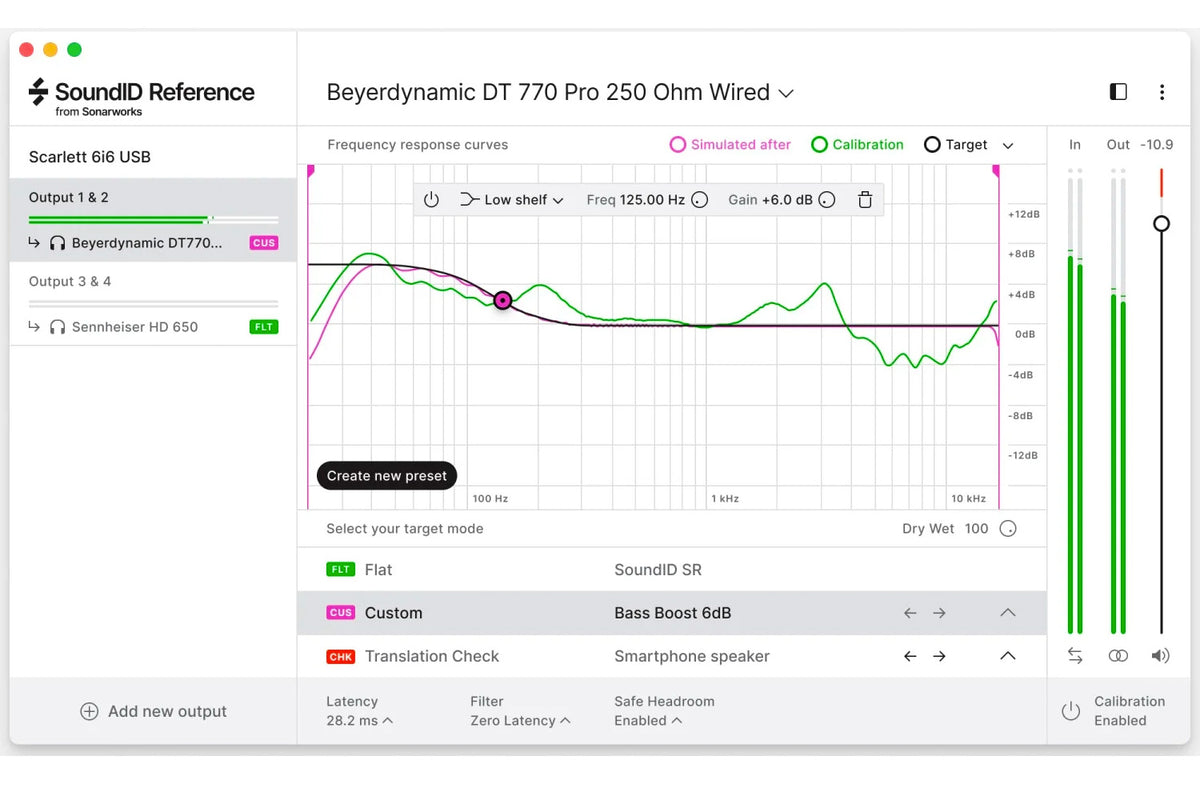Screen dimensions: 1200x800
Task: Toggle the Calibration Enabled power button
Action: click(1071, 711)
